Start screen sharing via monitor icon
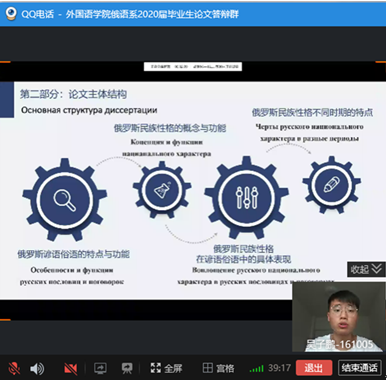The image size is (387, 380). [100, 368]
